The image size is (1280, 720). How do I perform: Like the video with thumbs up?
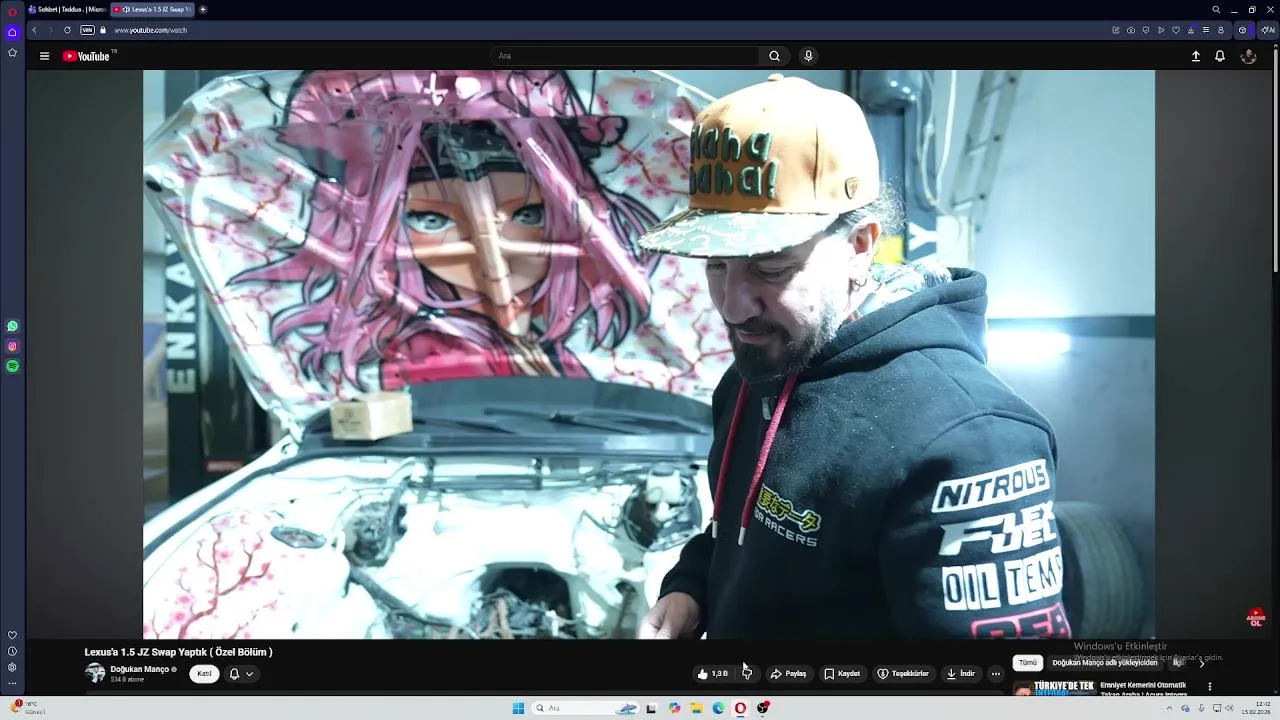pos(713,674)
